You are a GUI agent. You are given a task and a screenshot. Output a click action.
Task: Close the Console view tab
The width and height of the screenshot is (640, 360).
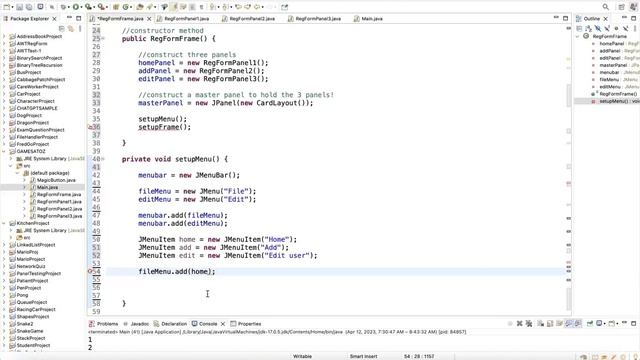223,324
